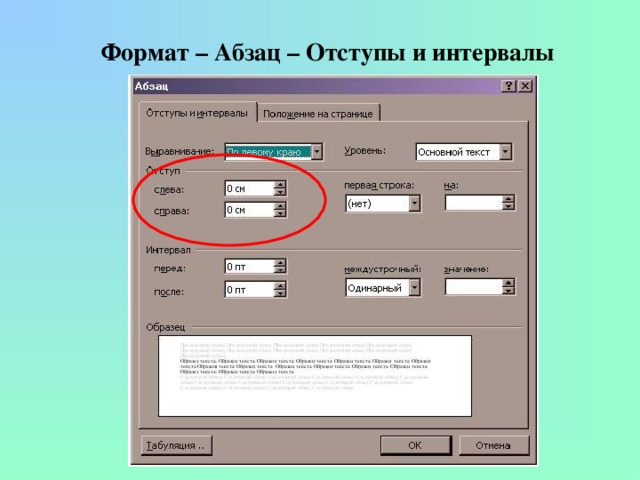This screenshot has width=640, height=480.
Task: Increase the слева indent value
Action: [280, 184]
